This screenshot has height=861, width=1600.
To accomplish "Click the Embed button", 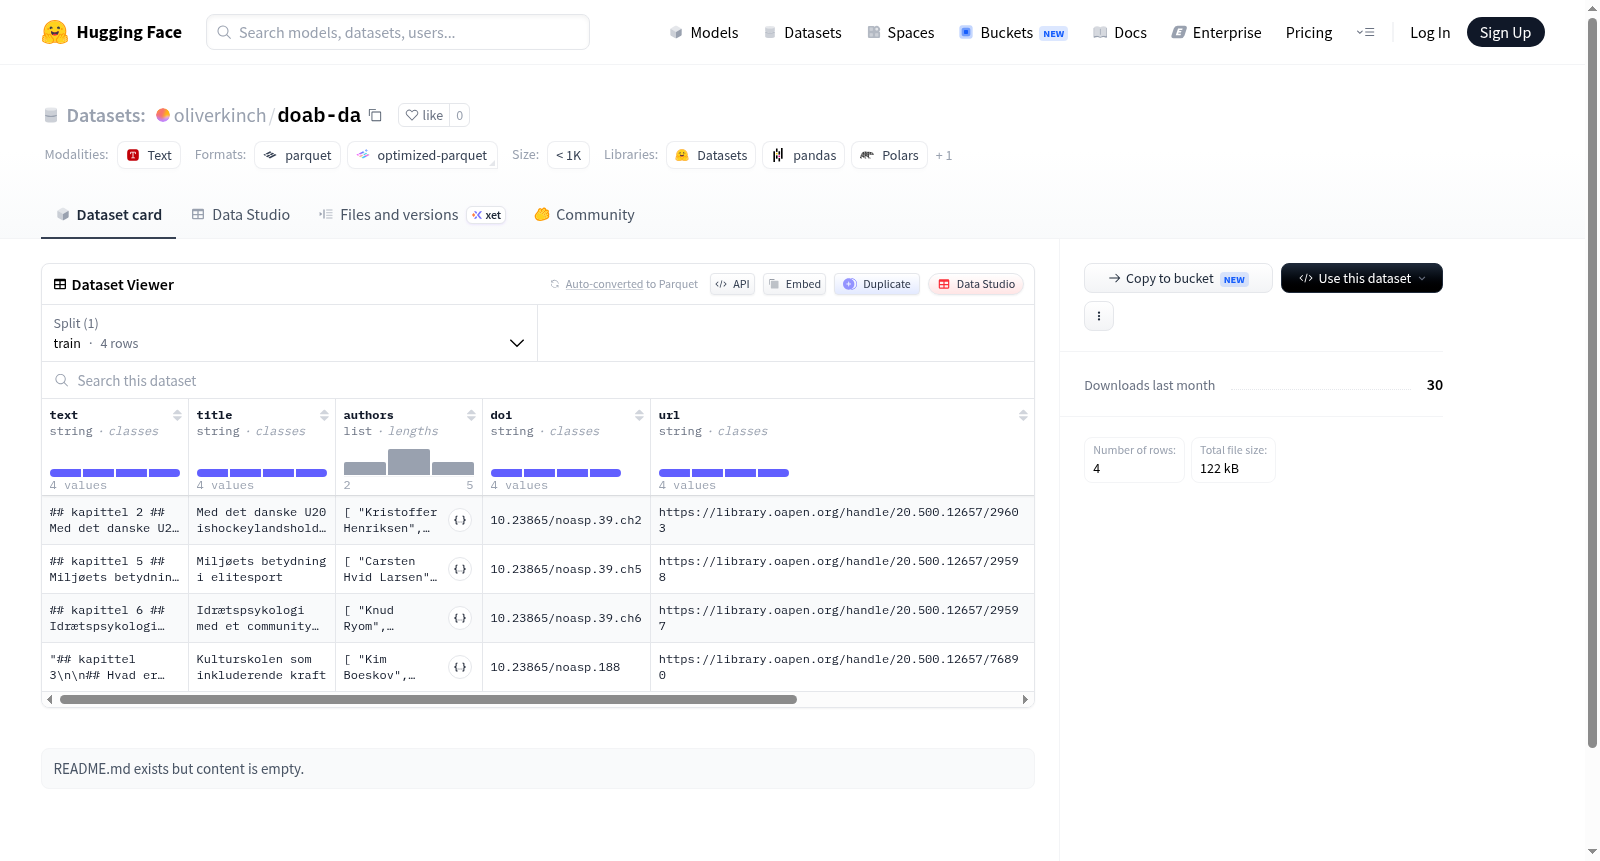I will pyautogui.click(x=794, y=284).
